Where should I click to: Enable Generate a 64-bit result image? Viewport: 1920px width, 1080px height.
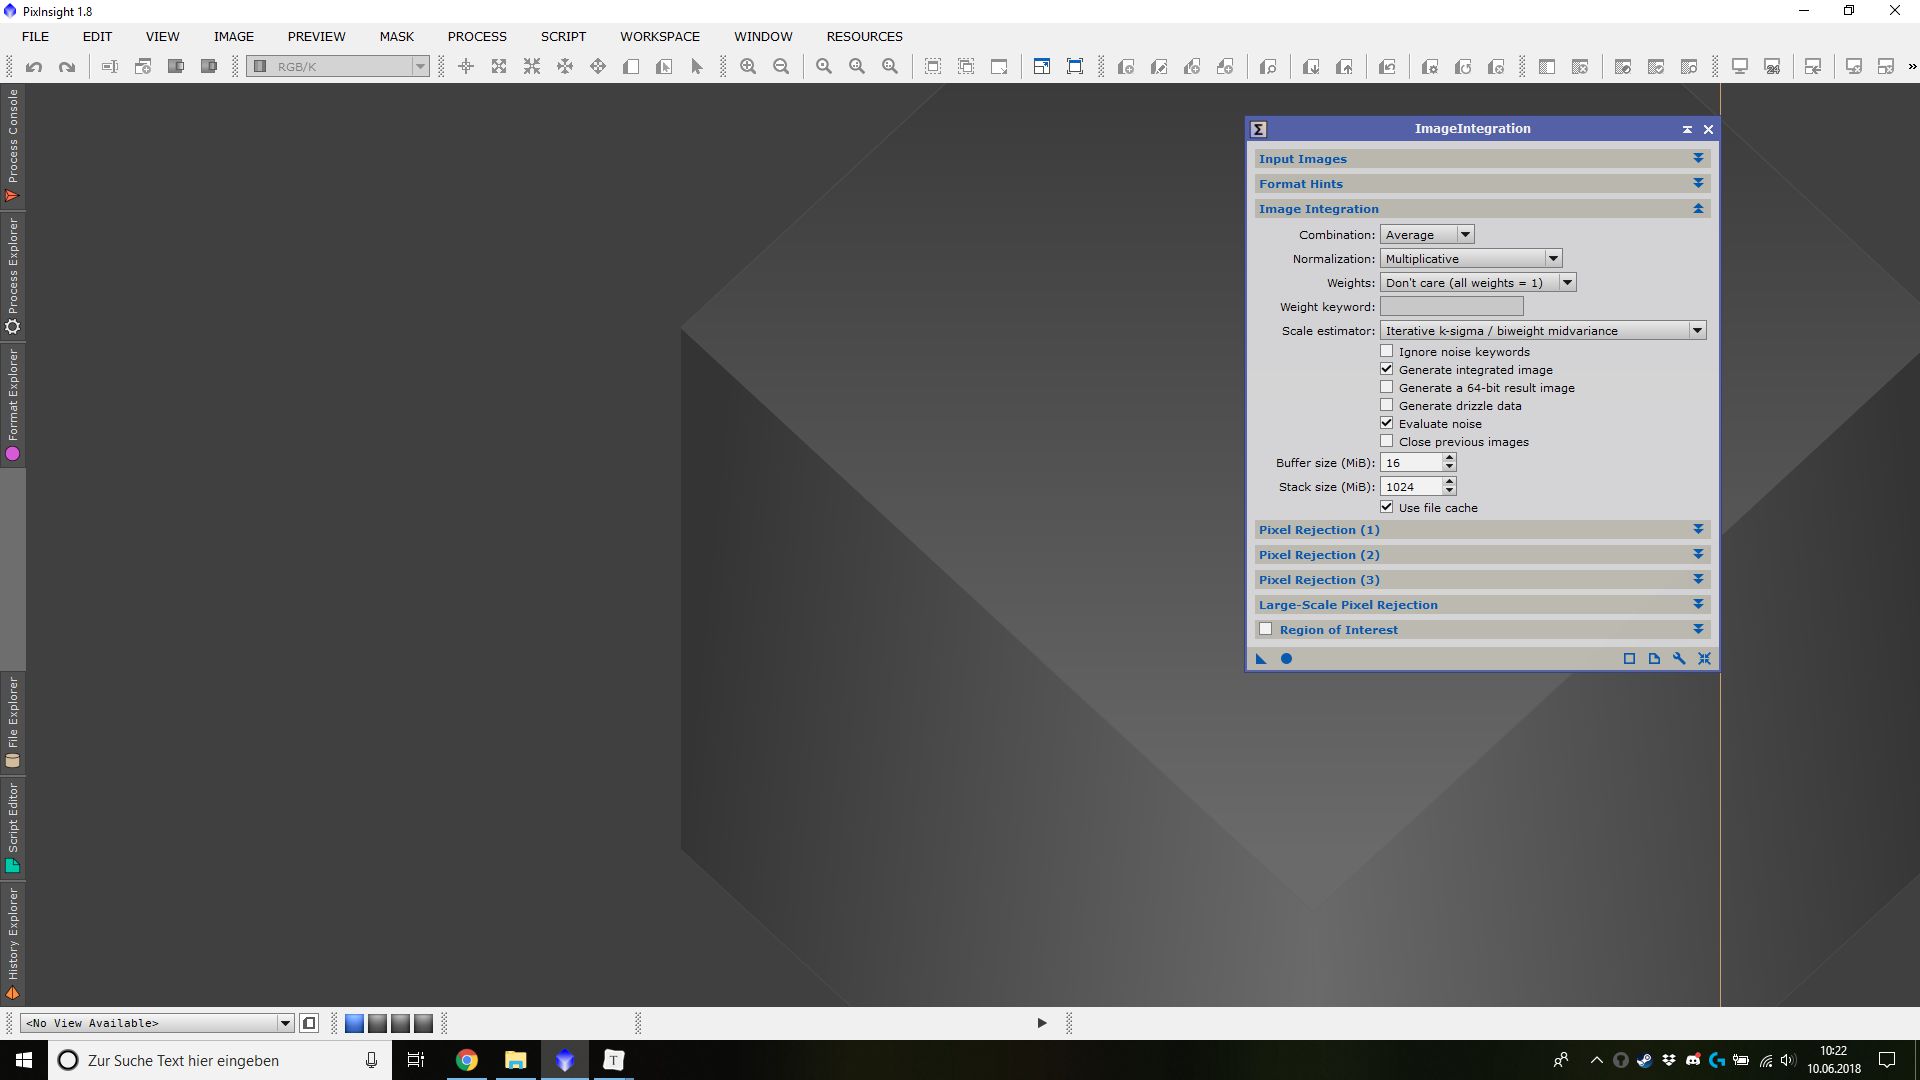click(x=1387, y=387)
